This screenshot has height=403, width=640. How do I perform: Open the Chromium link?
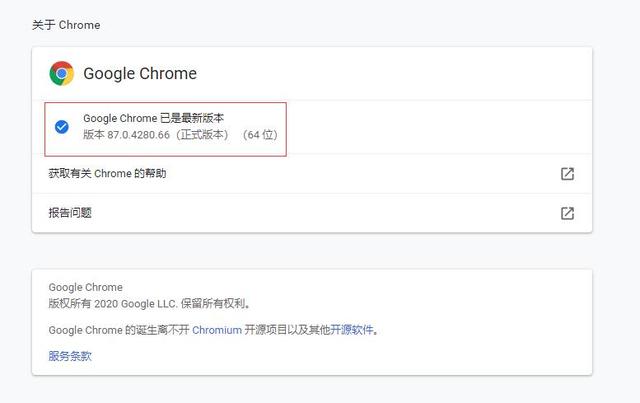[217, 330]
